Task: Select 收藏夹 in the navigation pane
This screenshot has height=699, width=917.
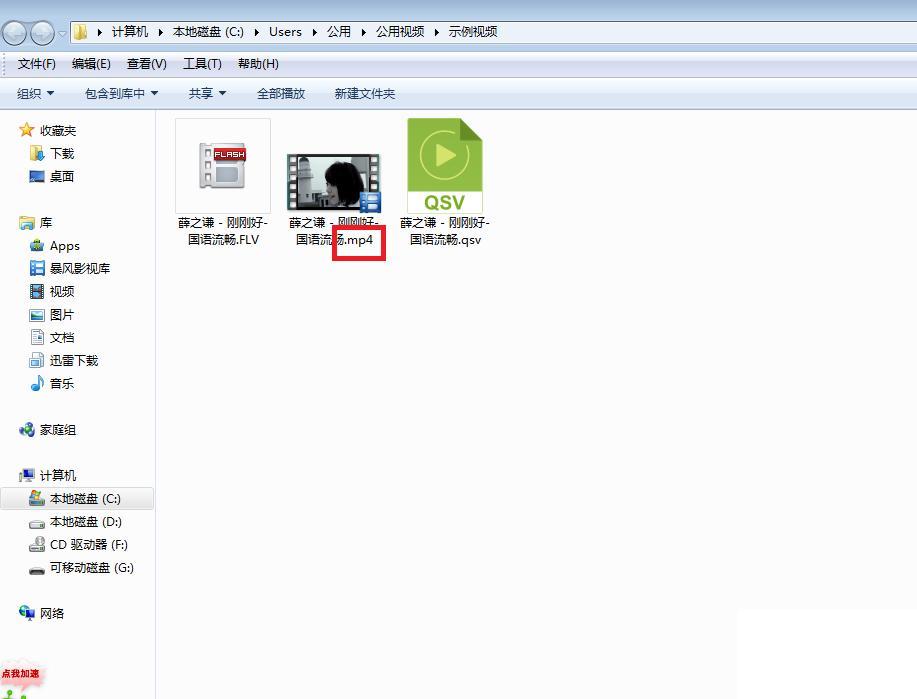Action: [x=58, y=130]
